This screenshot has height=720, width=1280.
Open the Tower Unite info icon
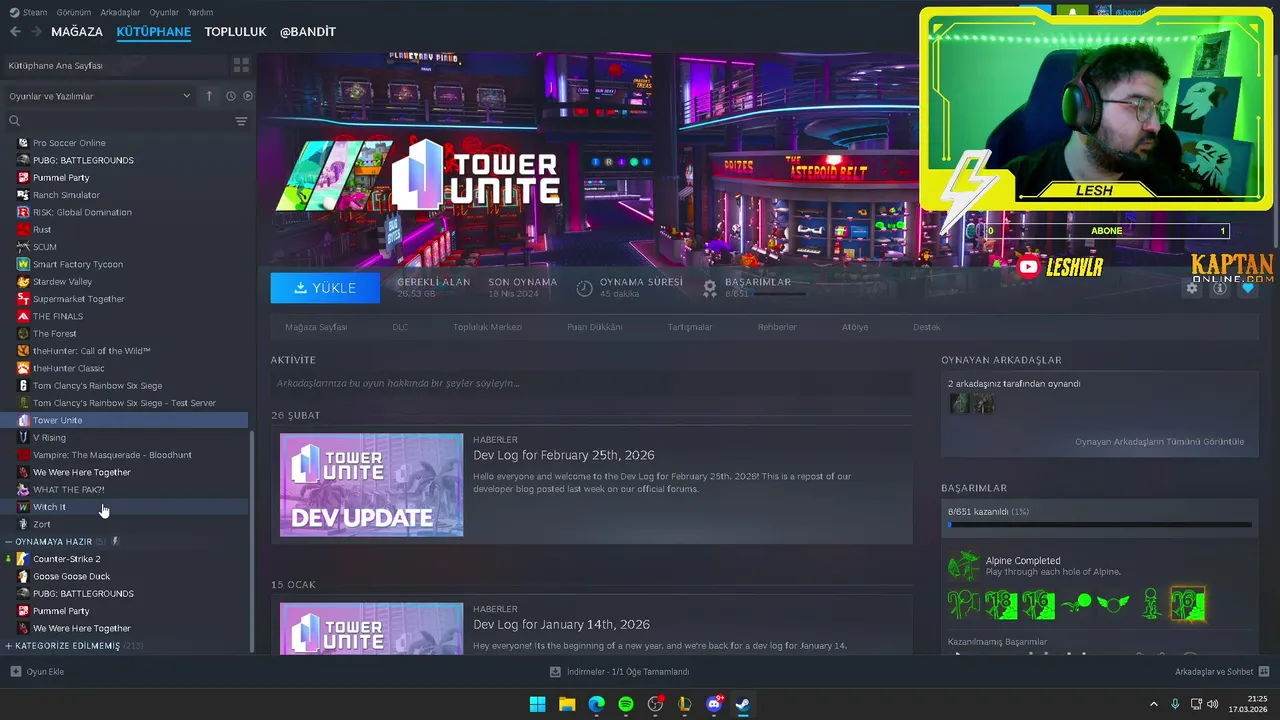(1219, 288)
